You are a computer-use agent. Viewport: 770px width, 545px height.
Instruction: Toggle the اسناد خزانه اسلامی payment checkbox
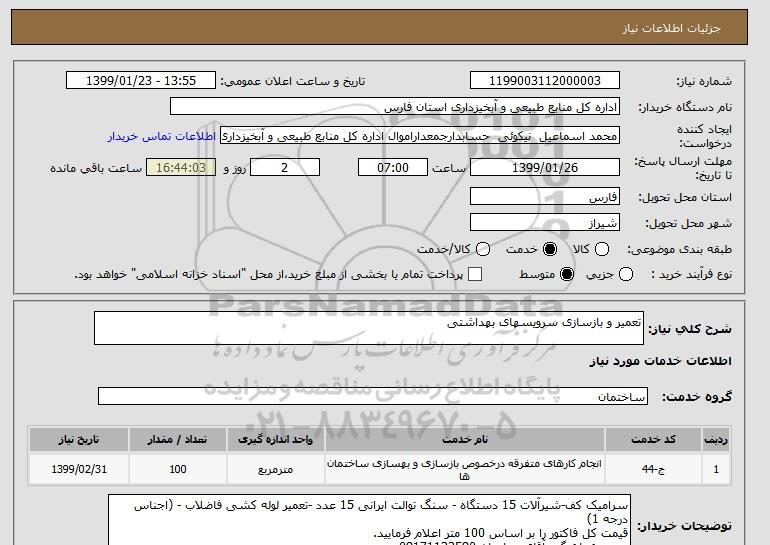pyautogui.click(x=475, y=274)
